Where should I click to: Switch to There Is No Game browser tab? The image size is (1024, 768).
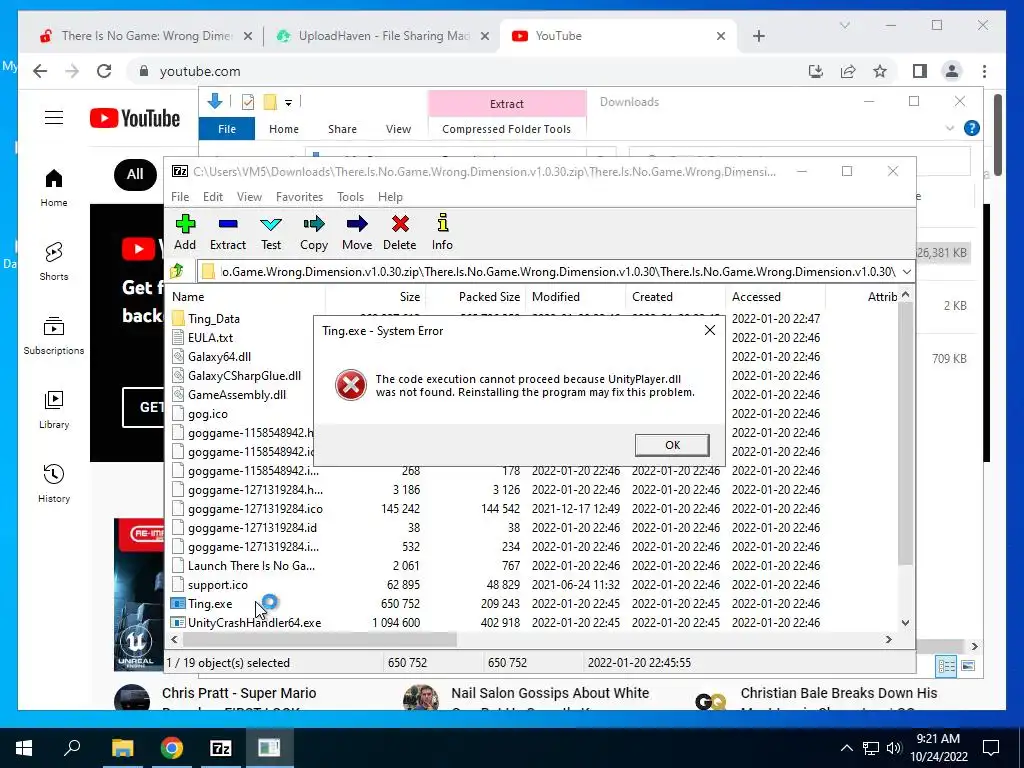tap(146, 36)
